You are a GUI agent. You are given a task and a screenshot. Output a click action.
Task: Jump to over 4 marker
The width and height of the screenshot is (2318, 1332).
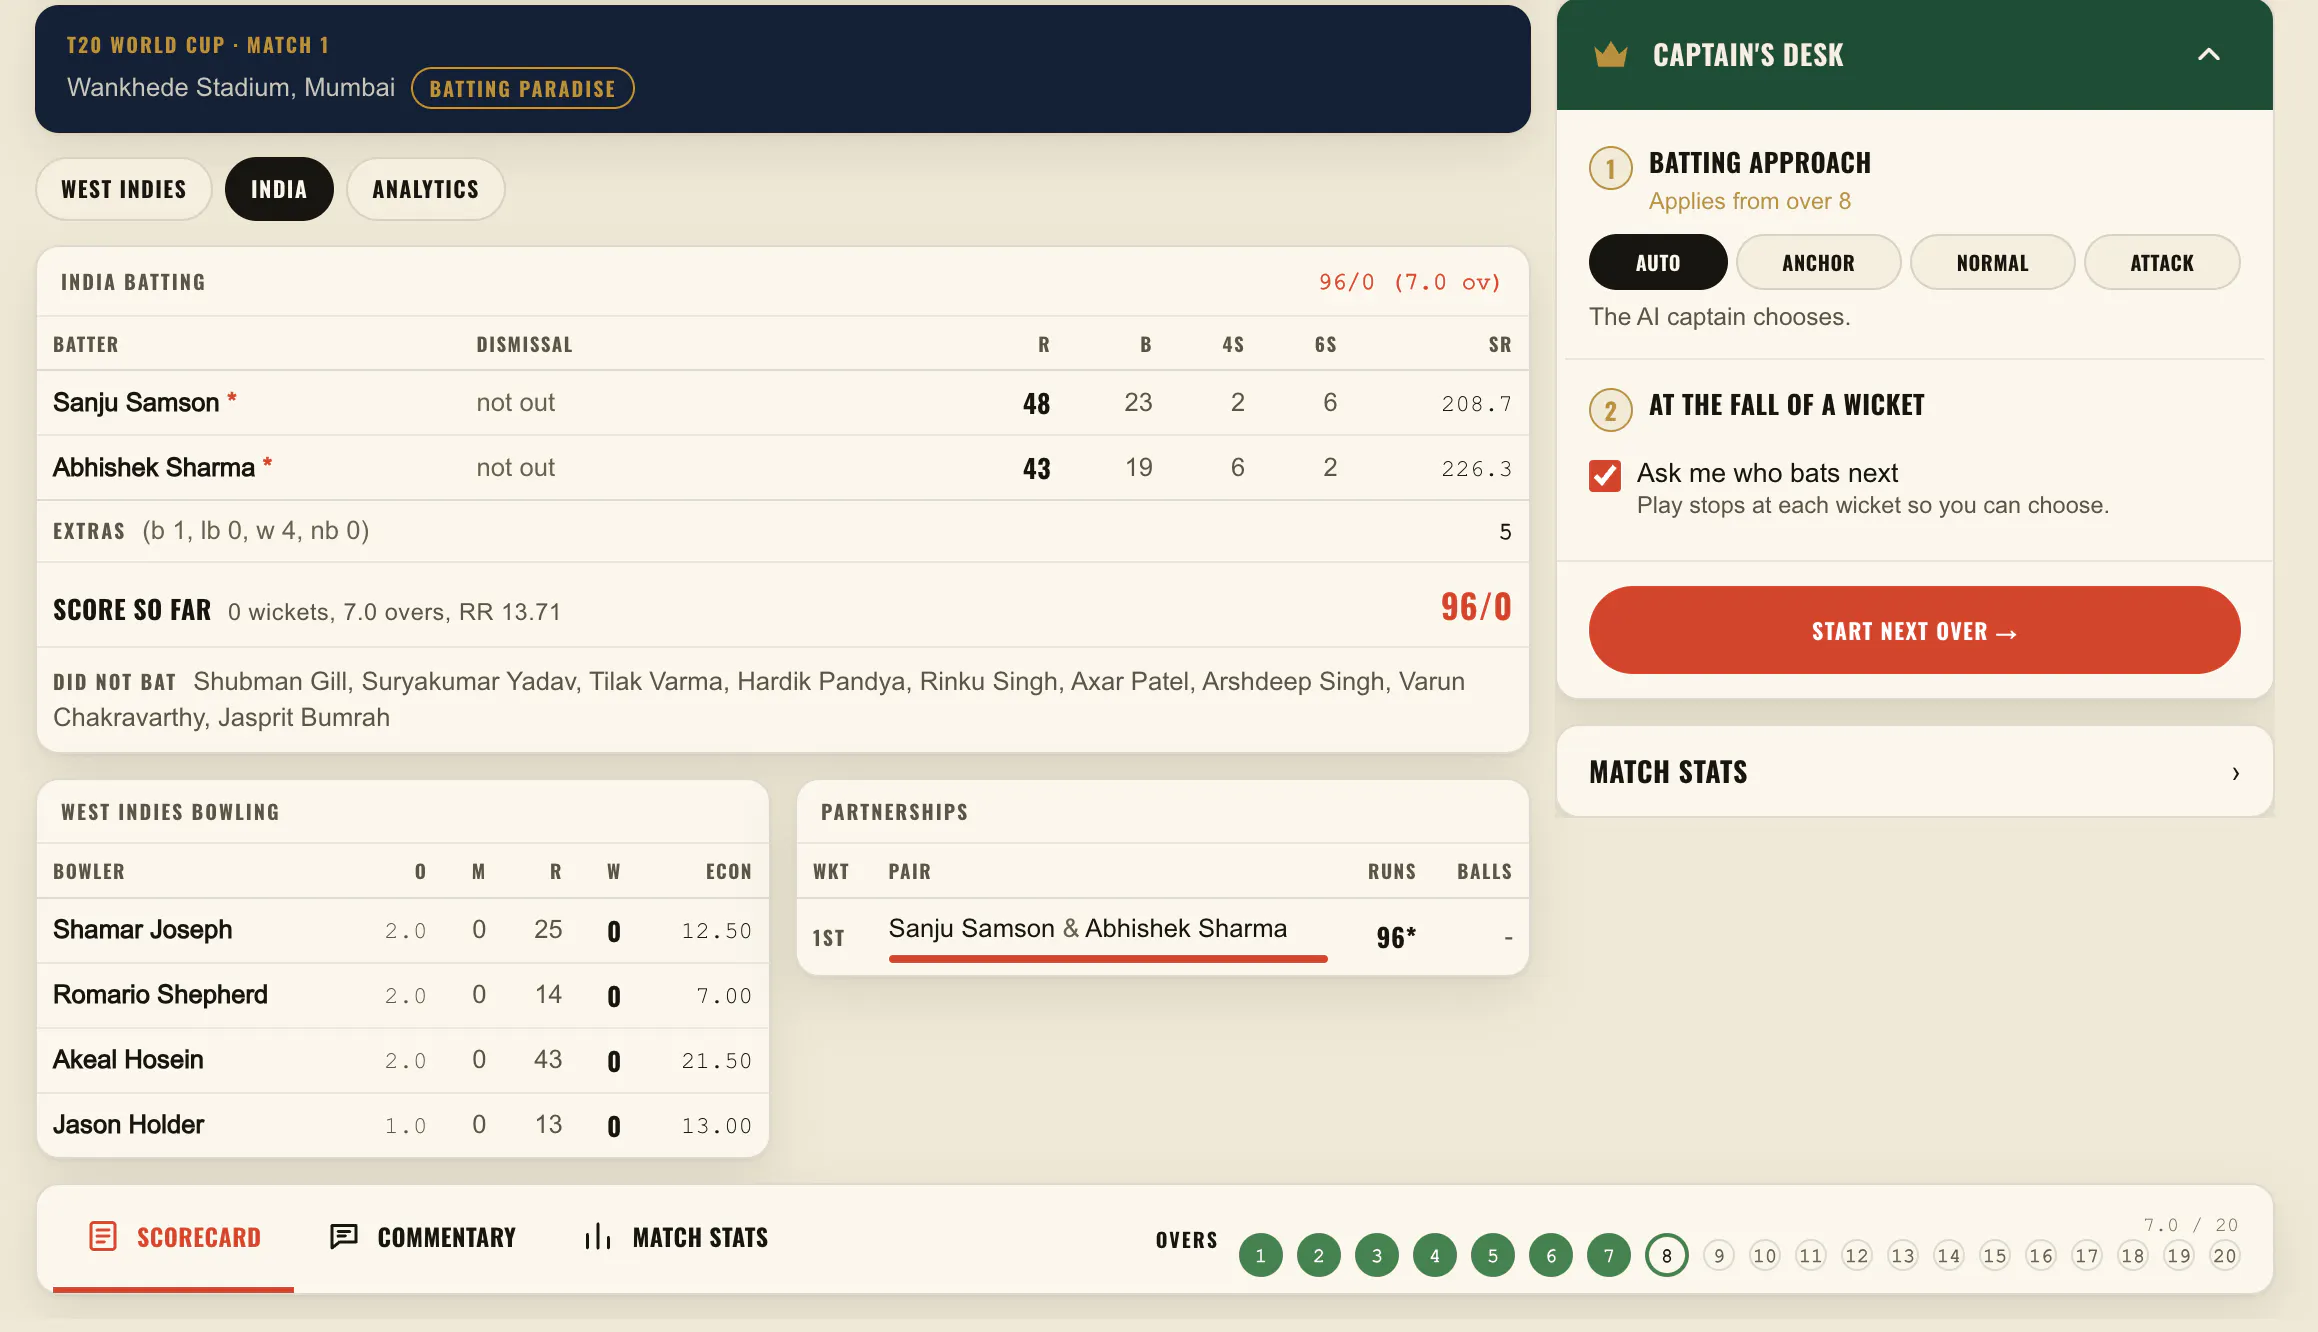click(1434, 1256)
